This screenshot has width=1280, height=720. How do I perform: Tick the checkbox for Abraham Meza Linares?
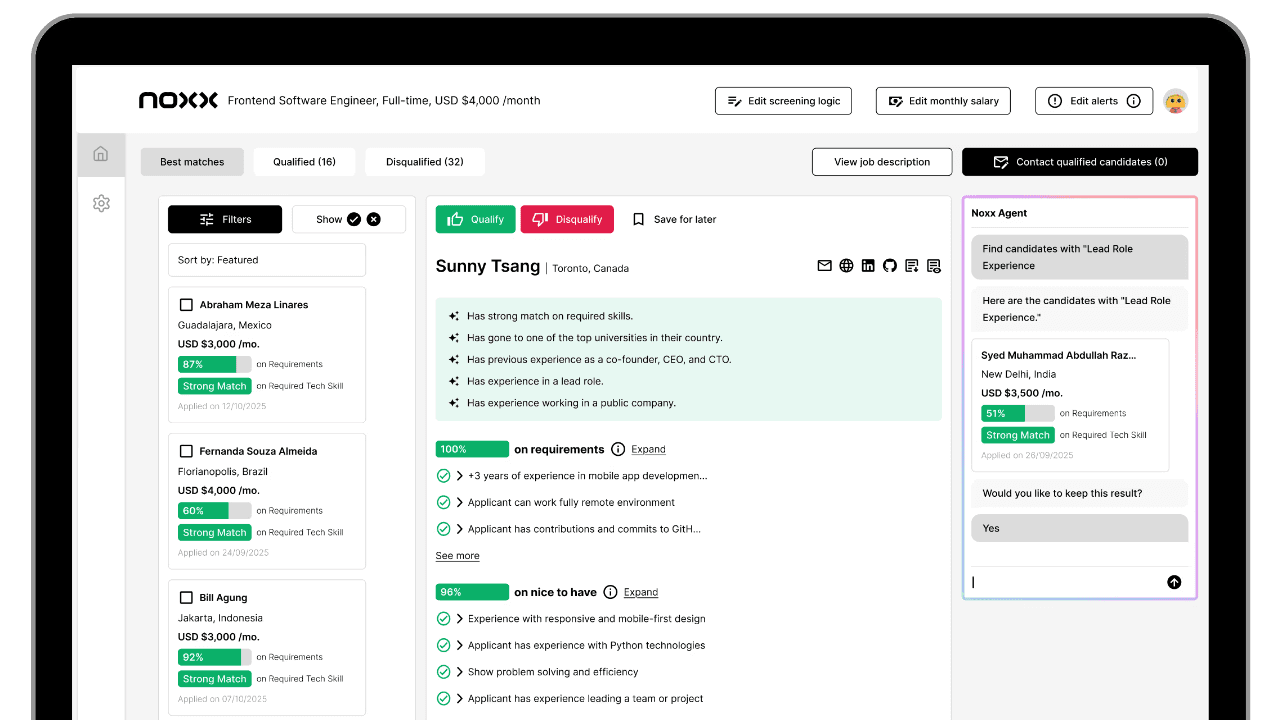[186, 305]
